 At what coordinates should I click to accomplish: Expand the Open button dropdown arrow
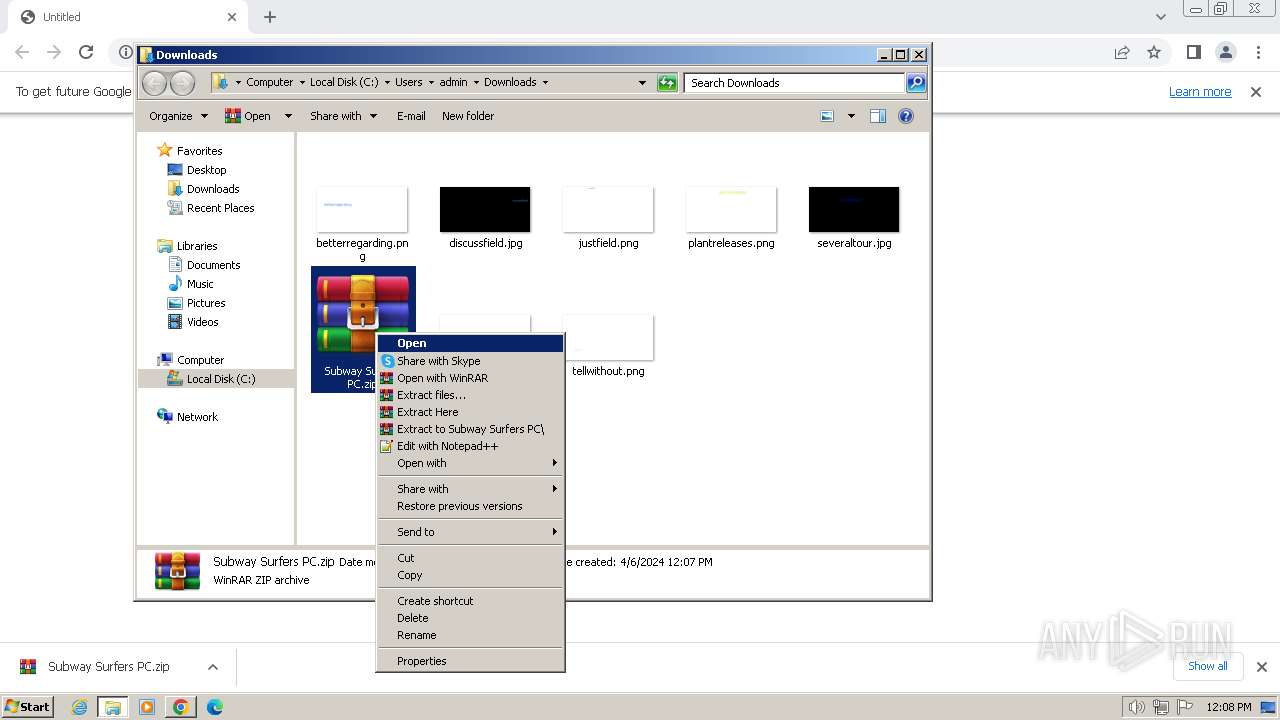click(x=288, y=116)
